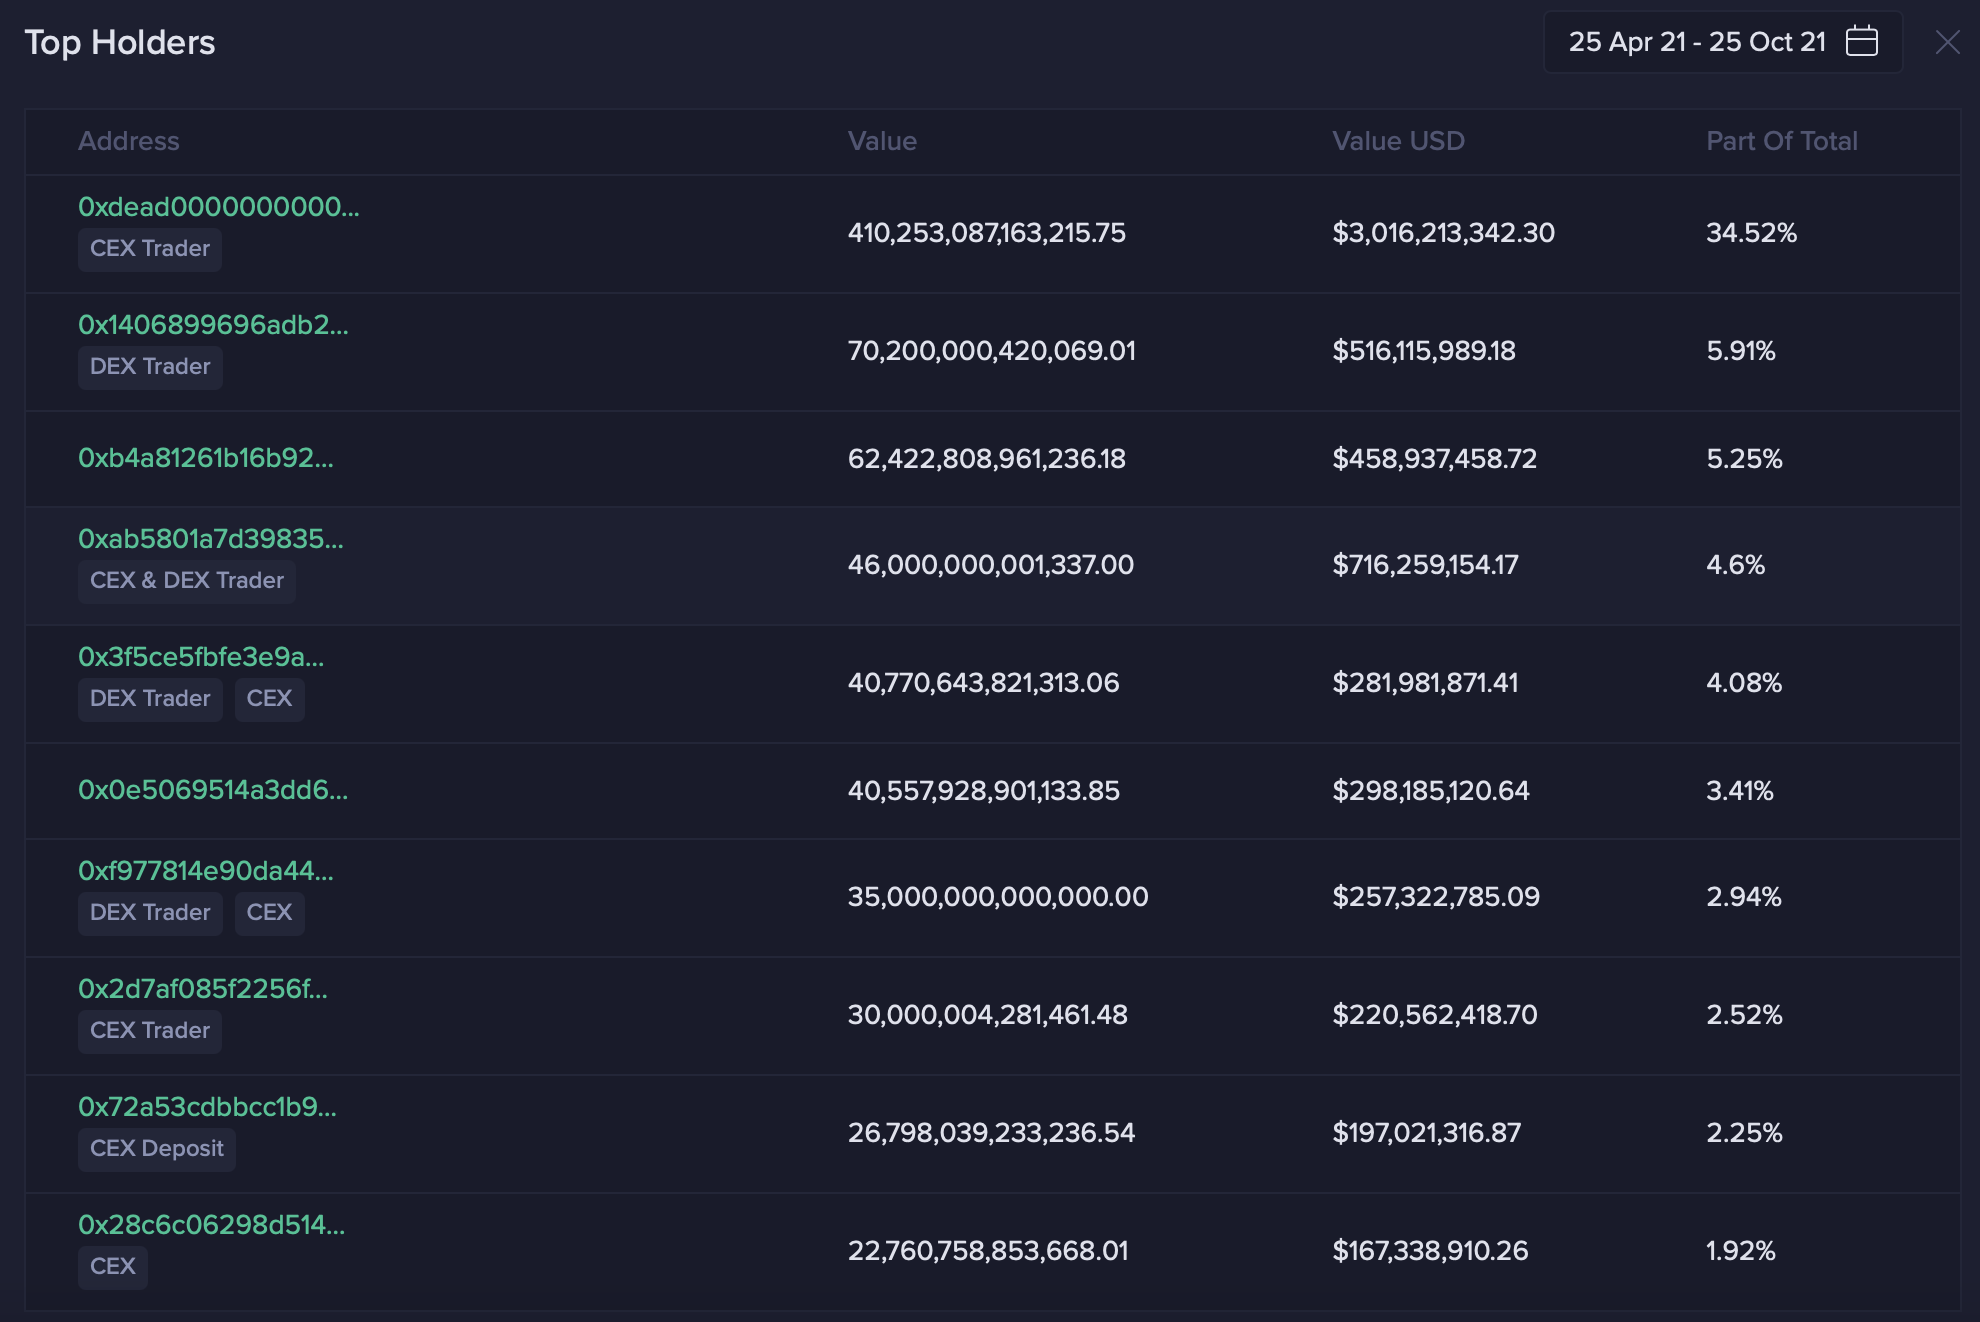Screen dimensions: 1980x1322
Task: Open address 0x72a53cdbbcc1b9...
Action: (x=207, y=1107)
